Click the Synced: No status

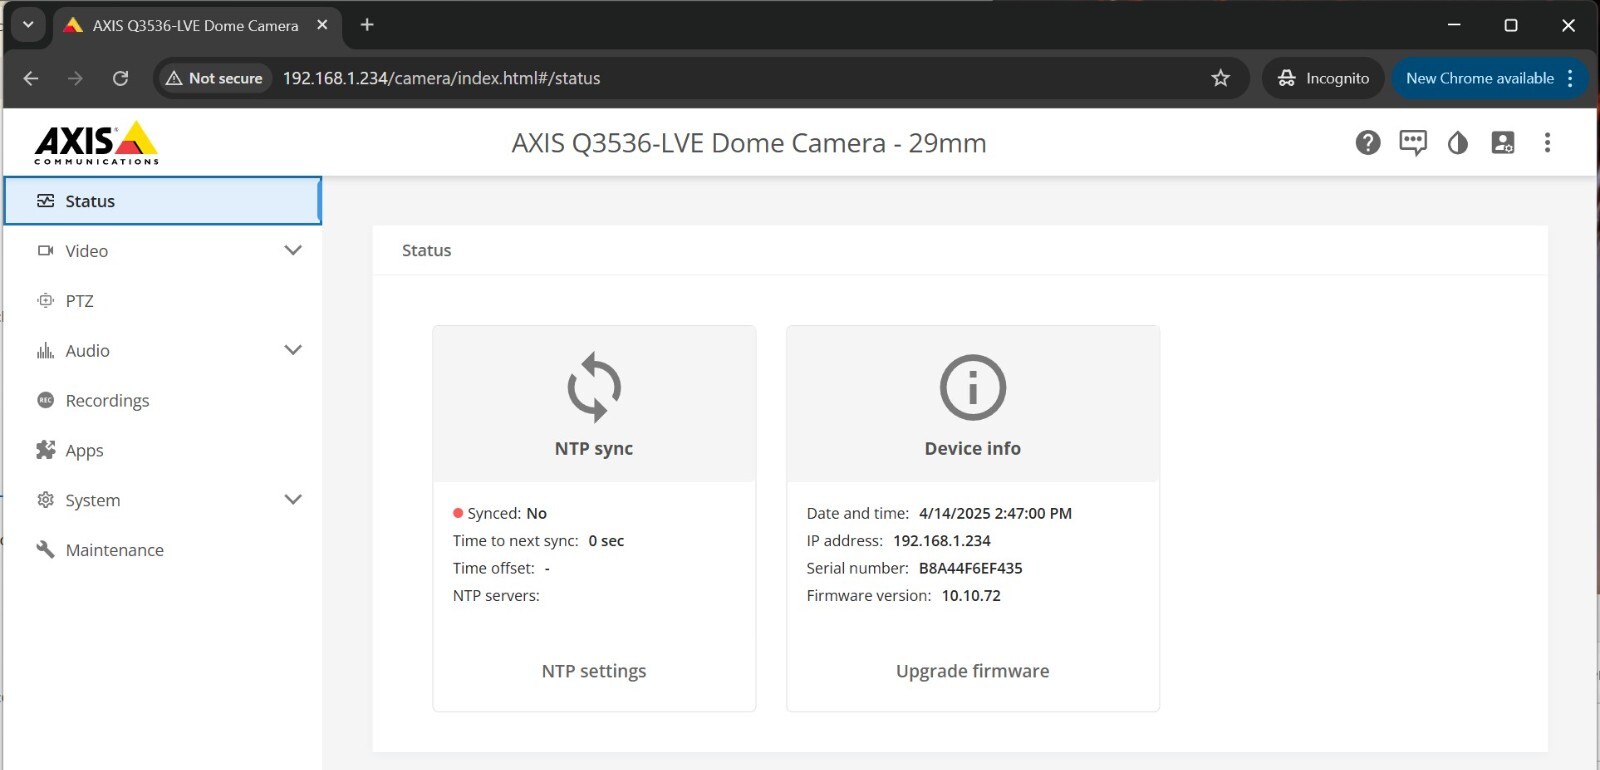click(500, 513)
